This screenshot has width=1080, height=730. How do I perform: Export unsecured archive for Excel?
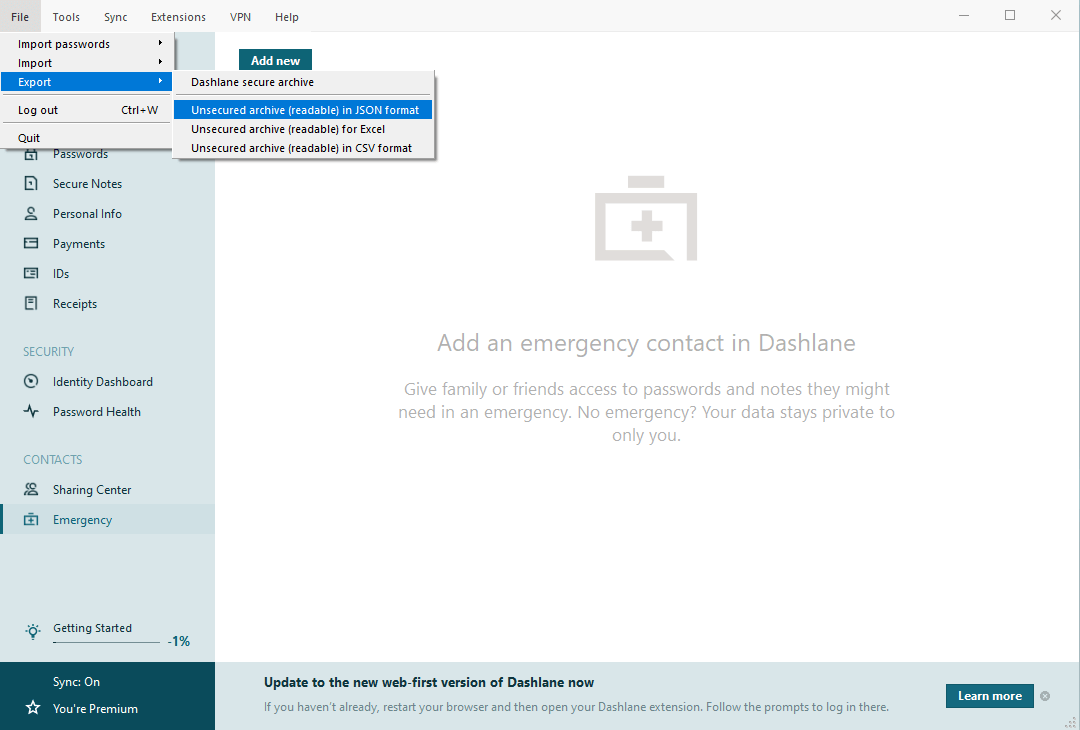click(x=303, y=129)
